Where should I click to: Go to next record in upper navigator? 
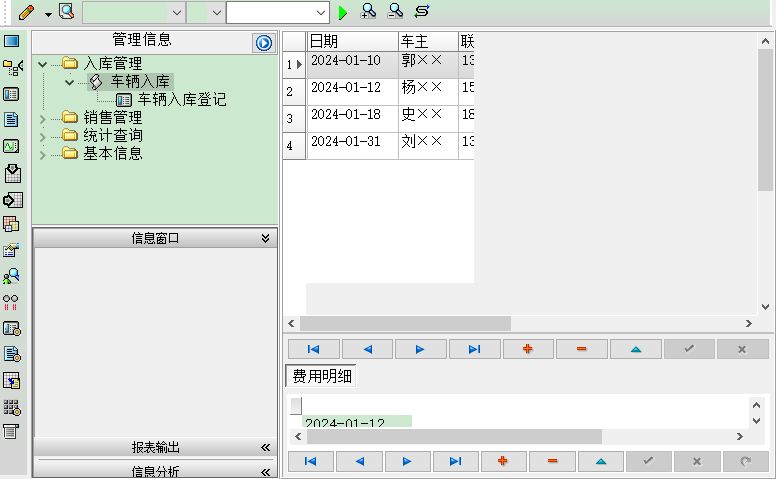point(421,349)
